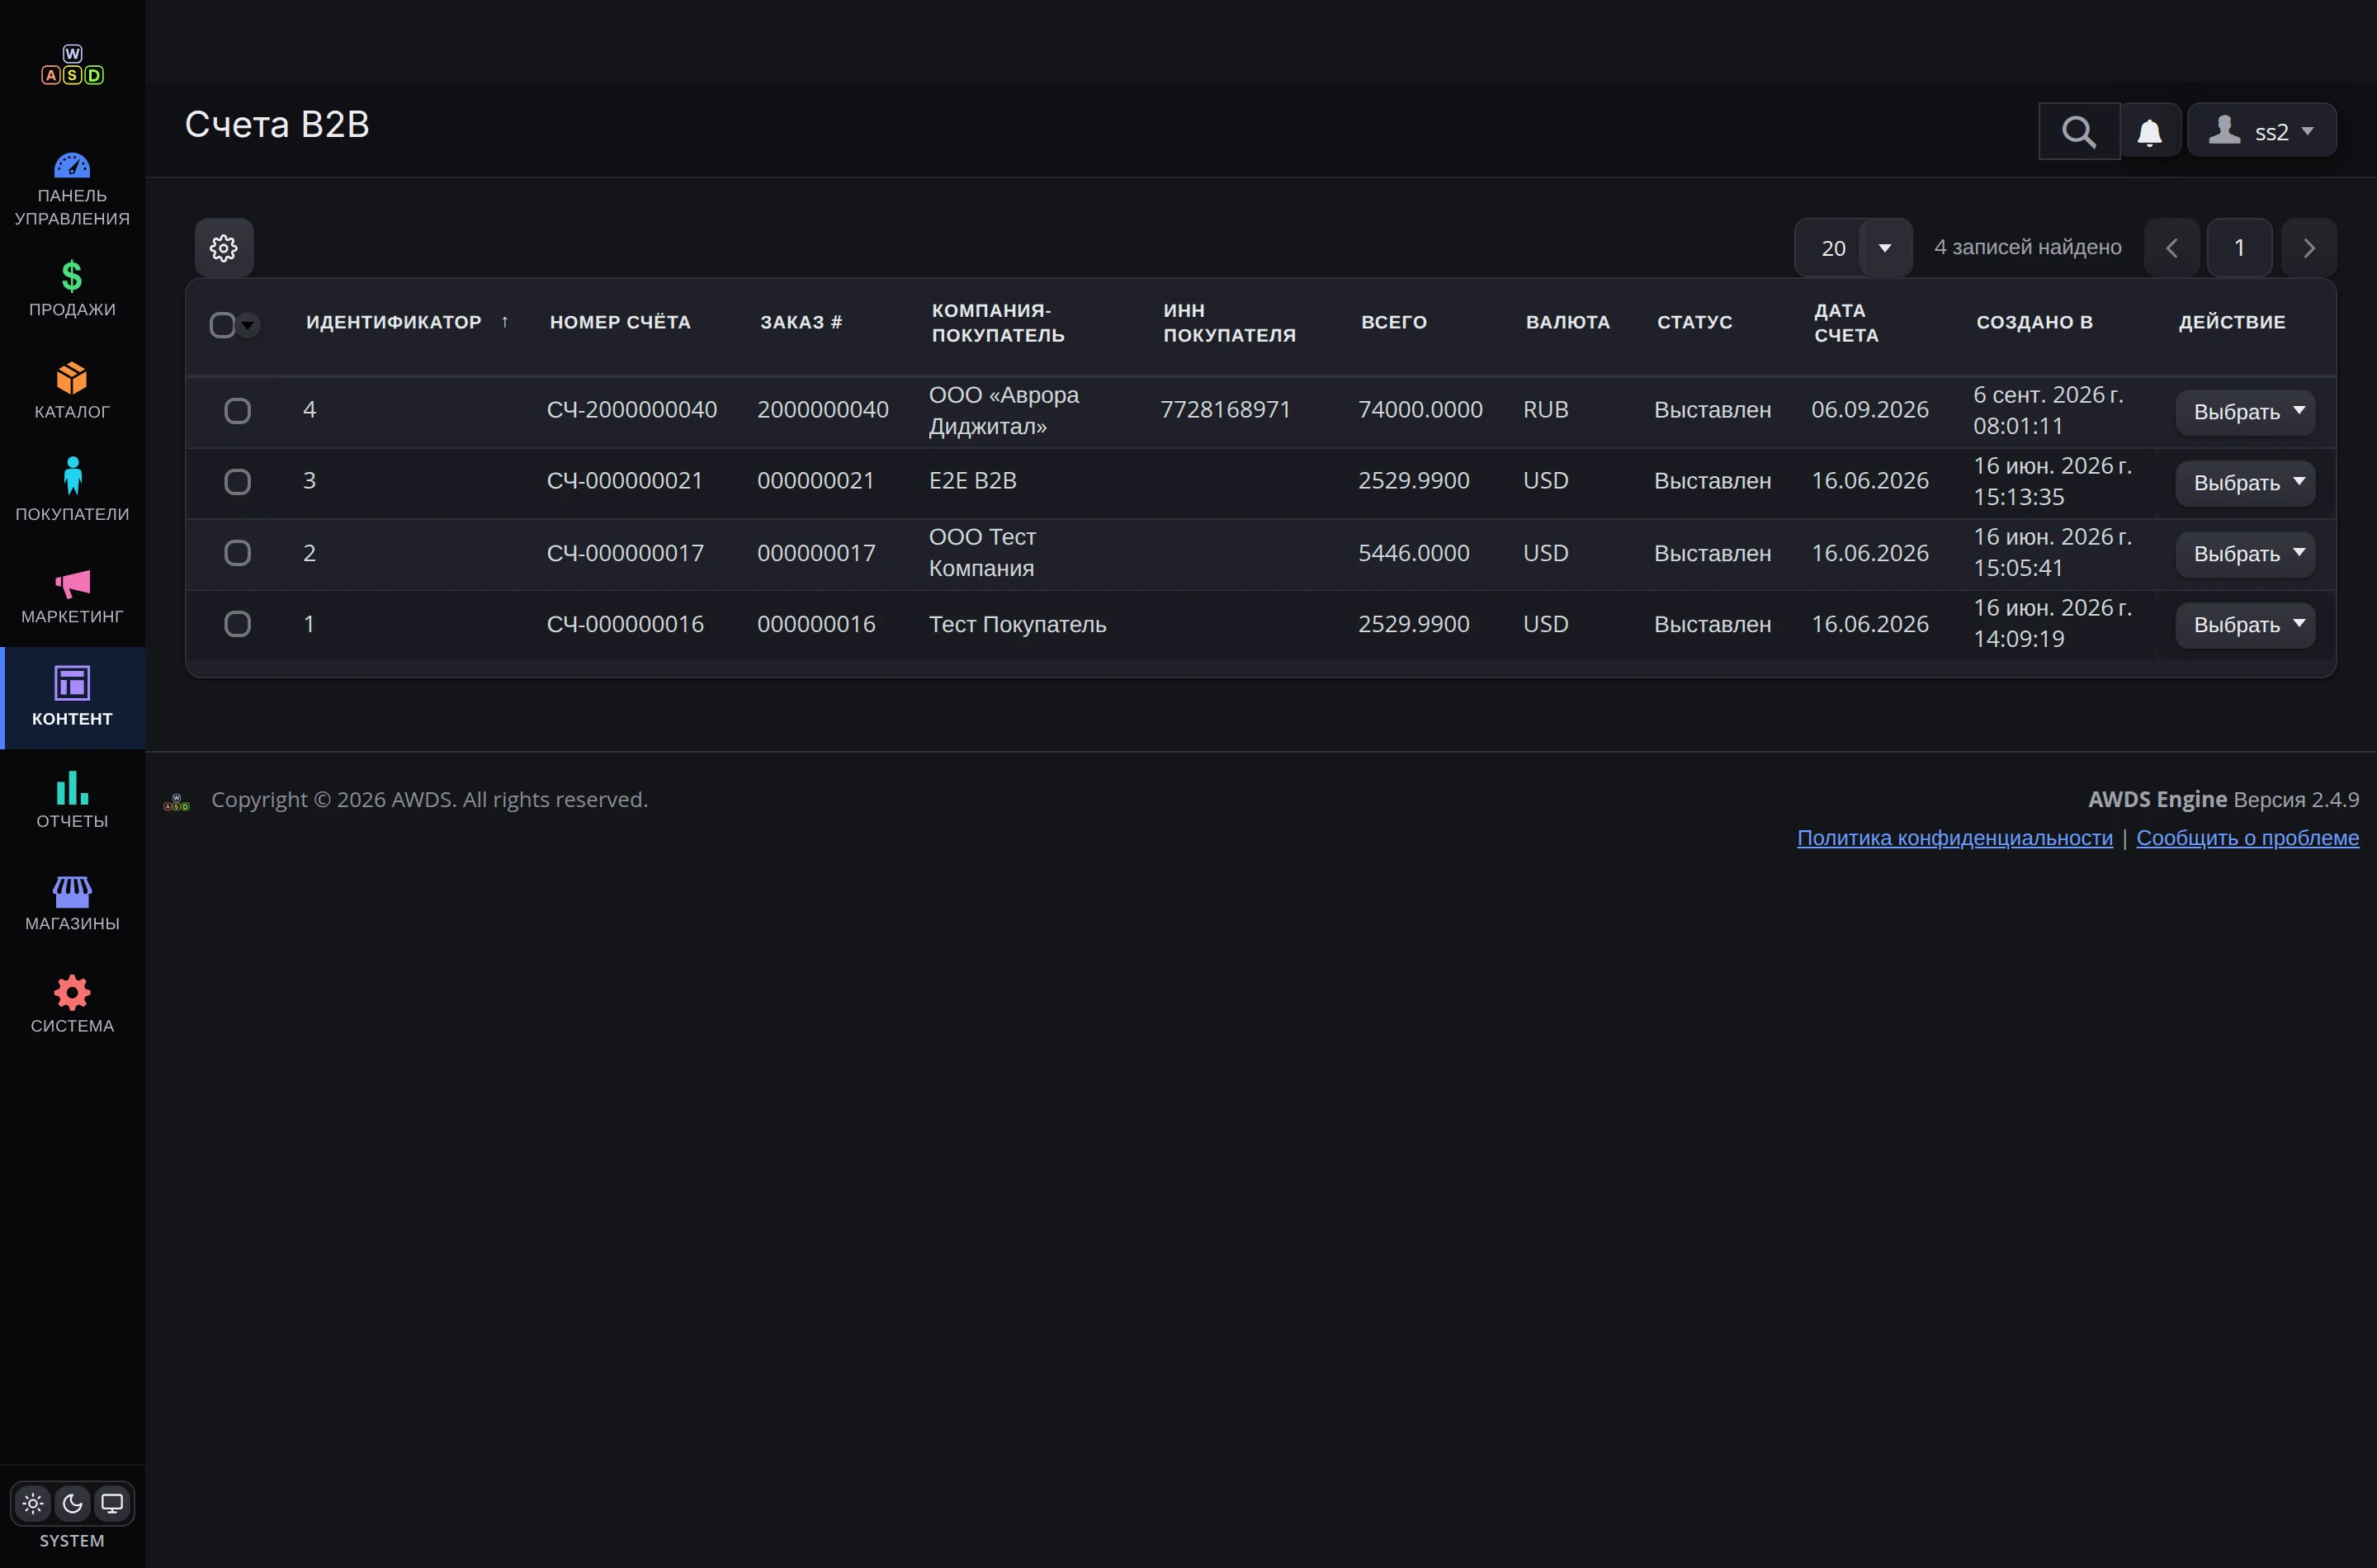Open the per-page size dropdown showing 20

tap(1853, 247)
